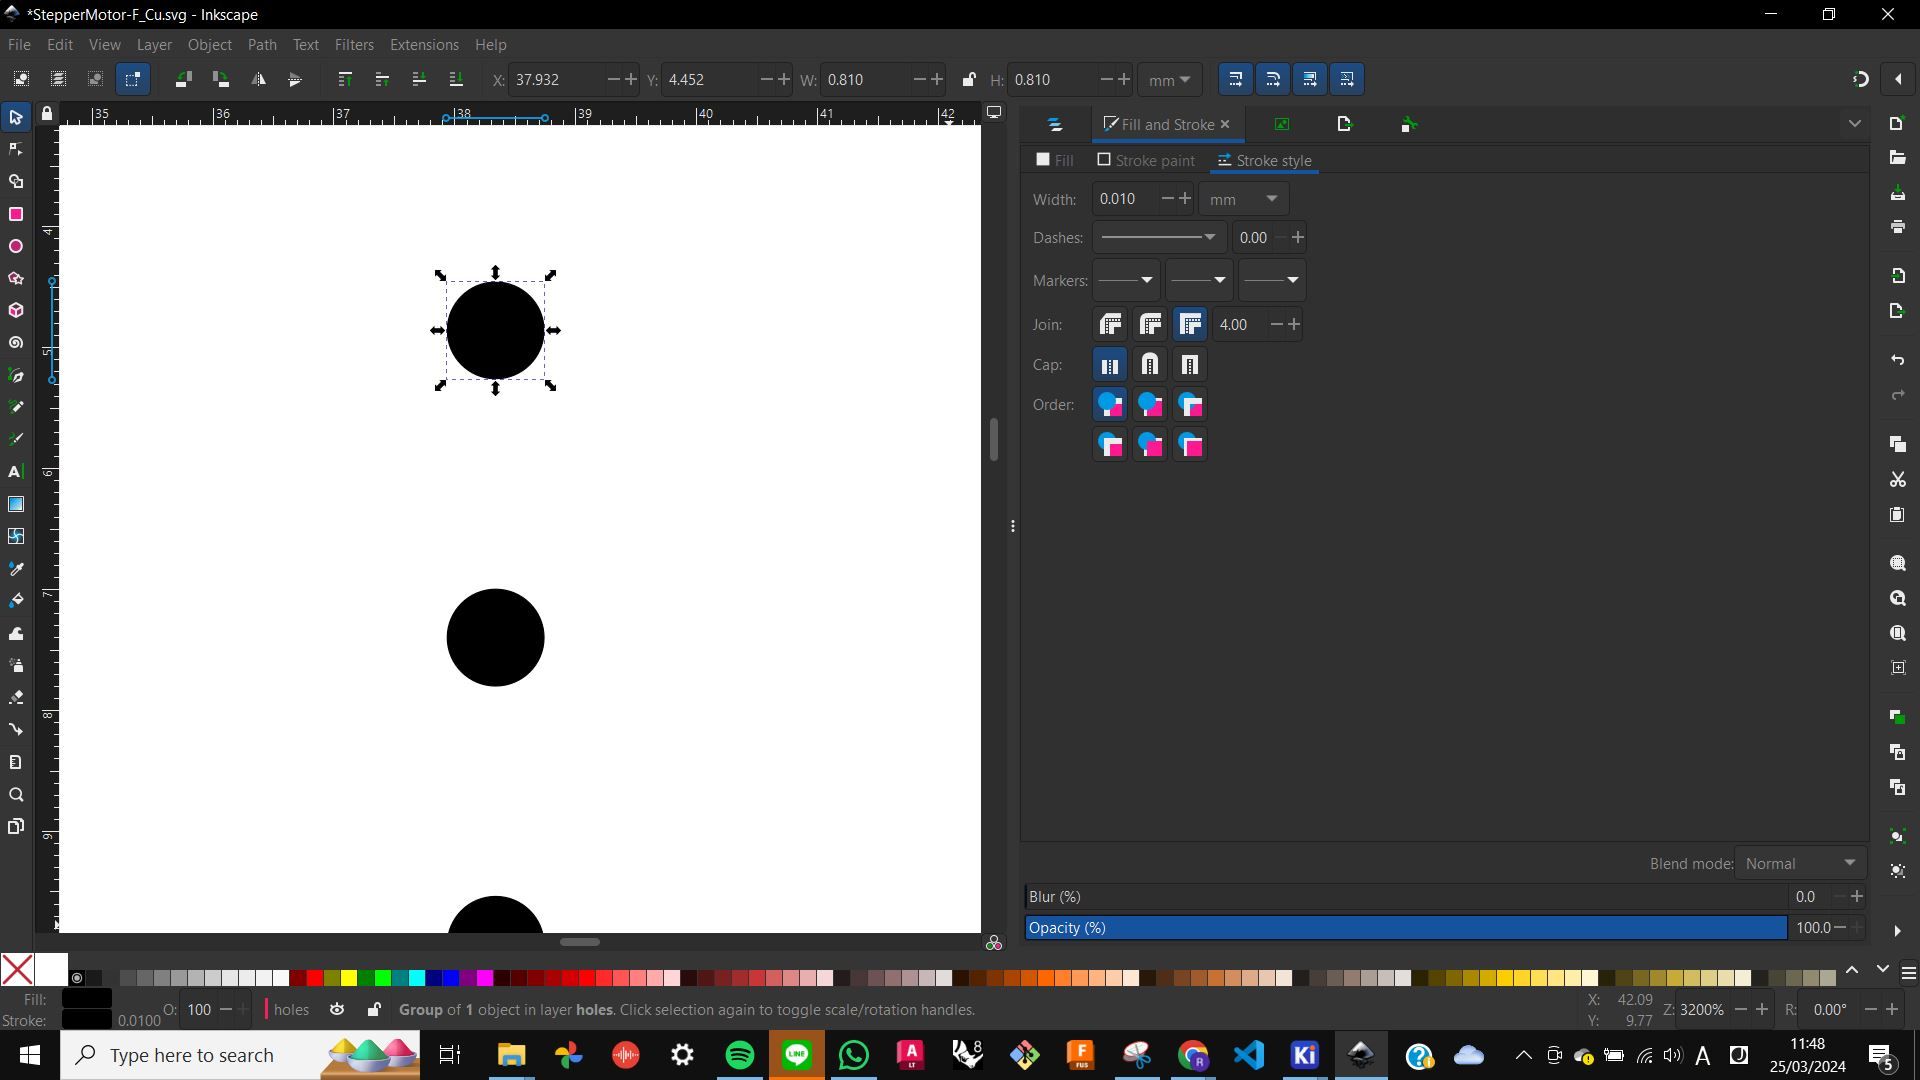Select the Text tool
Viewport: 1920px width, 1080px height.
coord(16,472)
